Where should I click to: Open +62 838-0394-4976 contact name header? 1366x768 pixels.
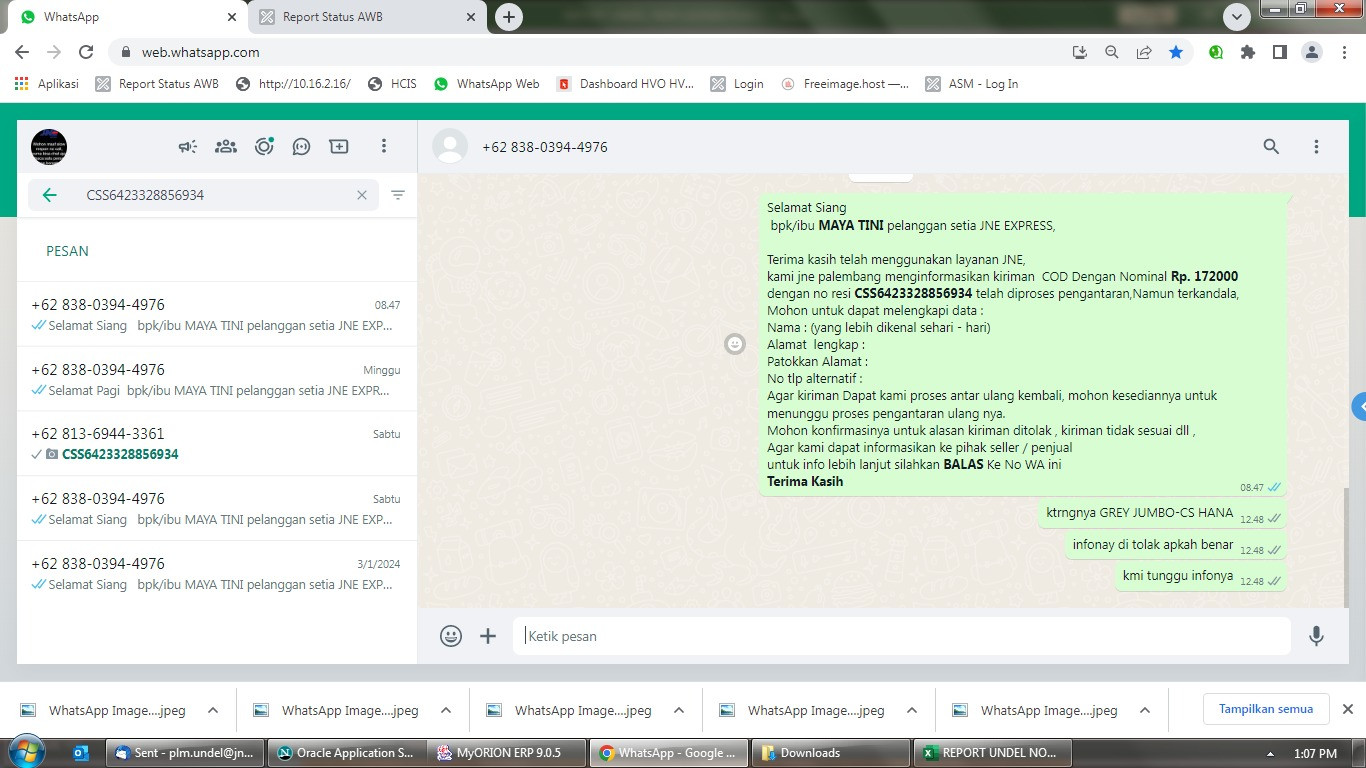pos(545,147)
